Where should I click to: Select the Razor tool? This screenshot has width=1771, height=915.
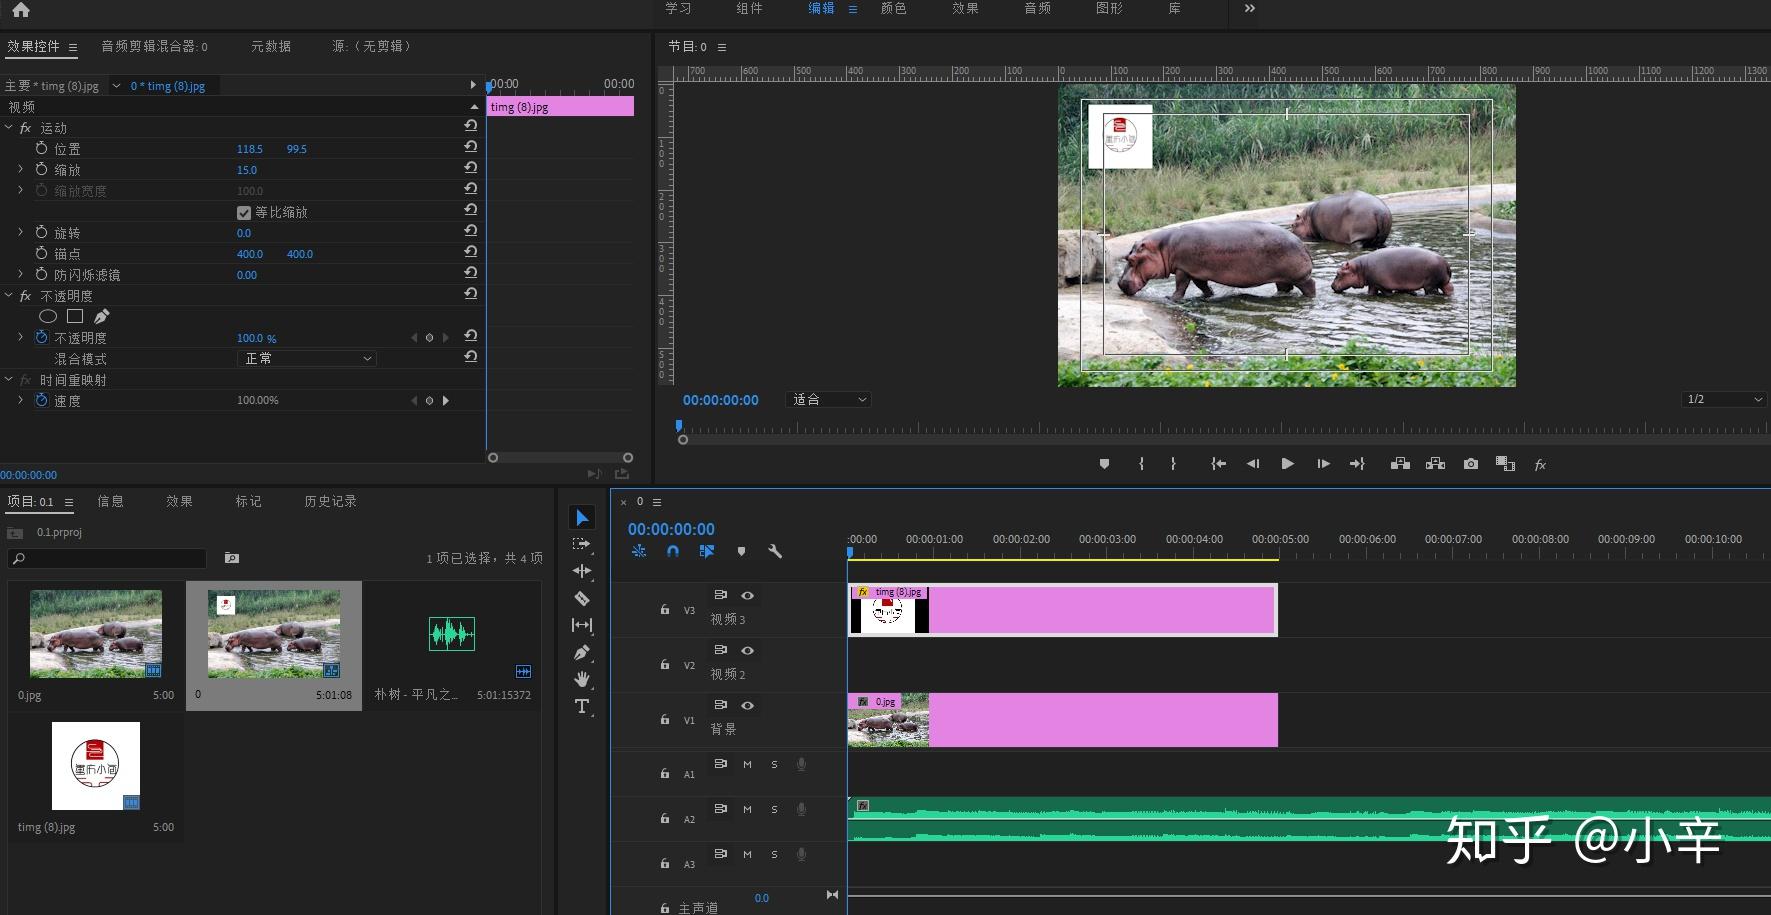[x=582, y=598]
